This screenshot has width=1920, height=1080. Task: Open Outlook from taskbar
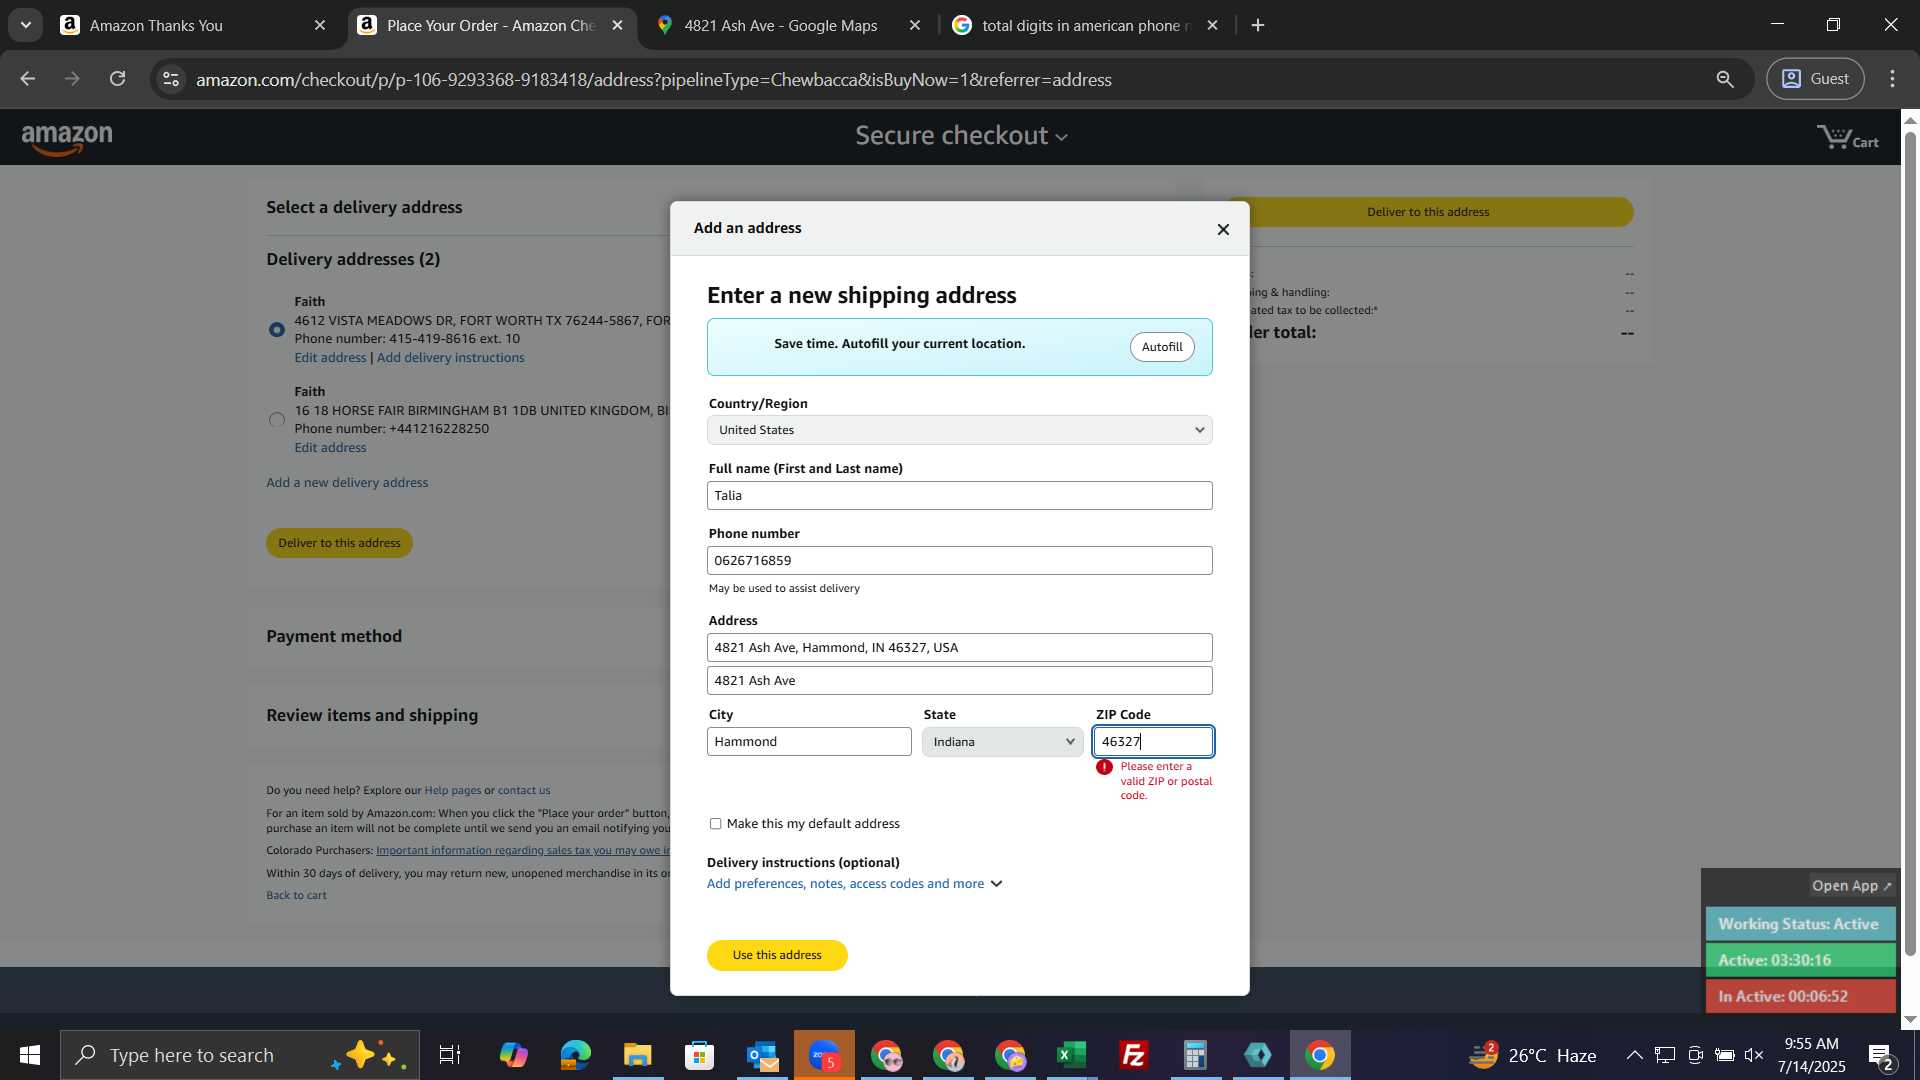(762, 1055)
